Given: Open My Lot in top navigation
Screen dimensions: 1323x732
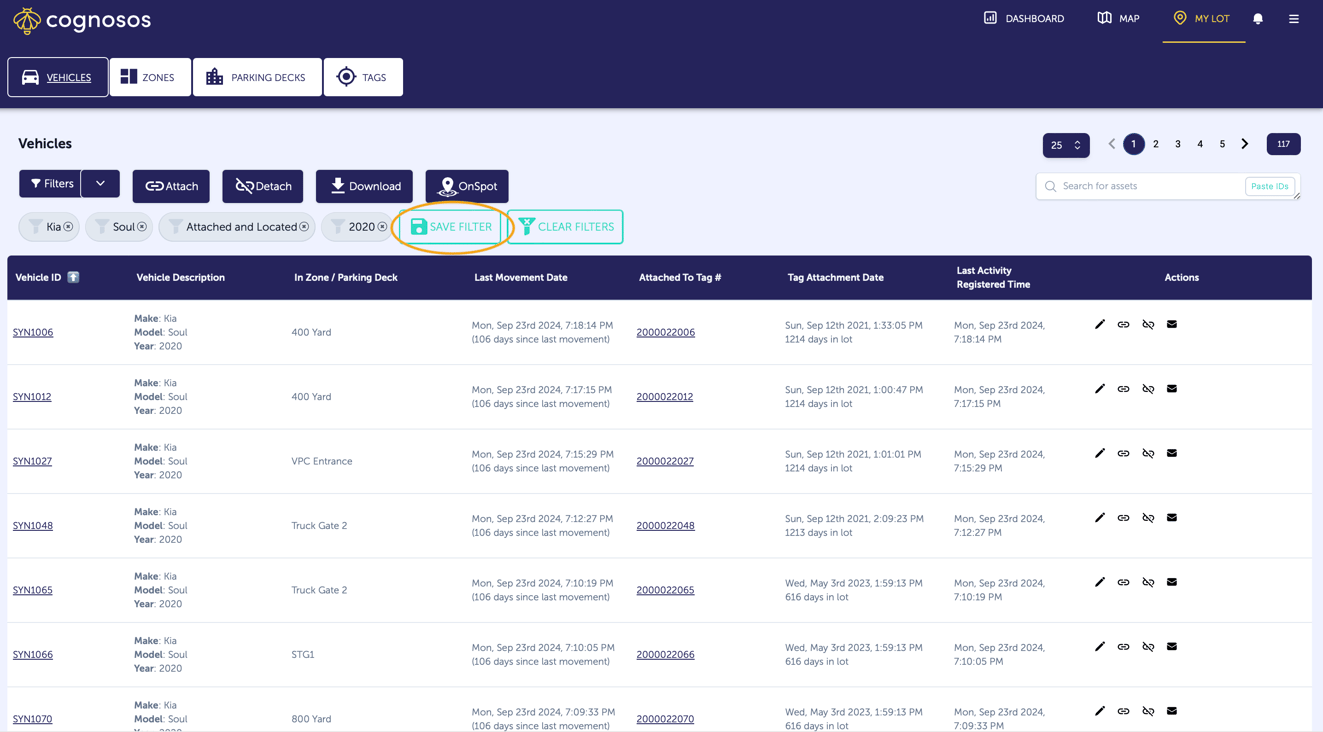Looking at the screenshot, I should coord(1203,19).
